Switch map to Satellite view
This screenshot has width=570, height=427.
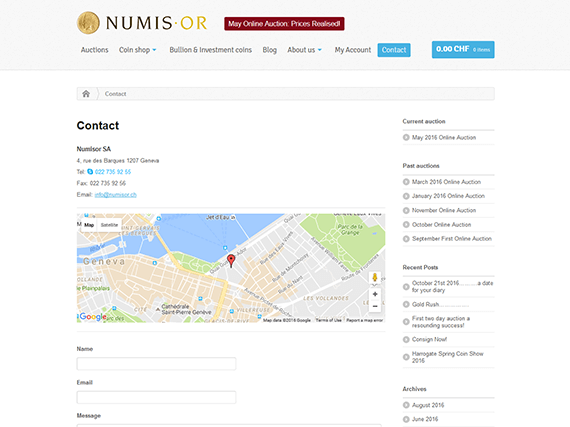point(109,225)
